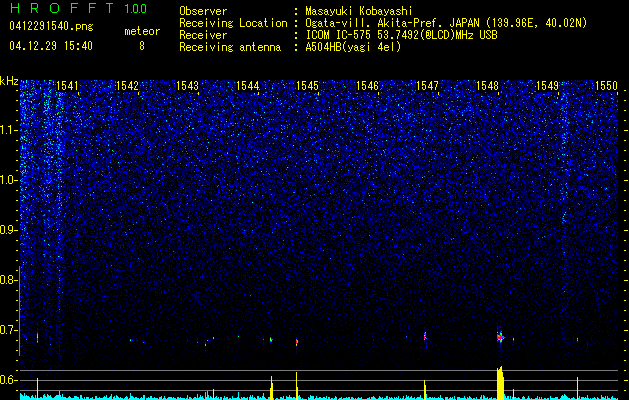This screenshot has height=400, width=629.
Task: Click the 1549 time marker
Action: coord(548,85)
